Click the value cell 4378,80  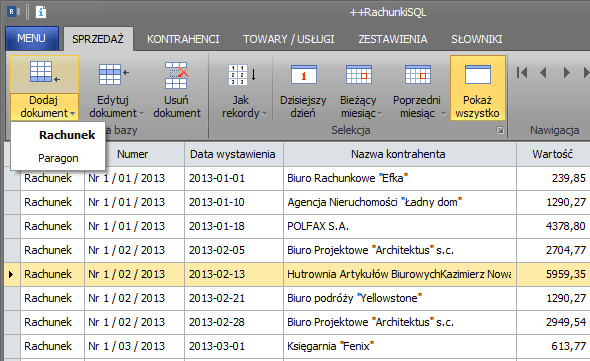click(x=553, y=226)
